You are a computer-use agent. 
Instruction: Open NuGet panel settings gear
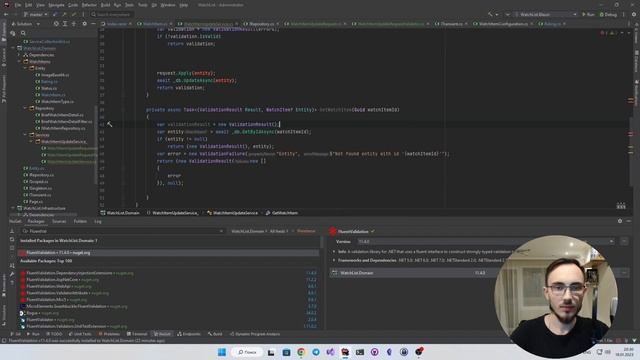pyautogui.click(x=620, y=221)
